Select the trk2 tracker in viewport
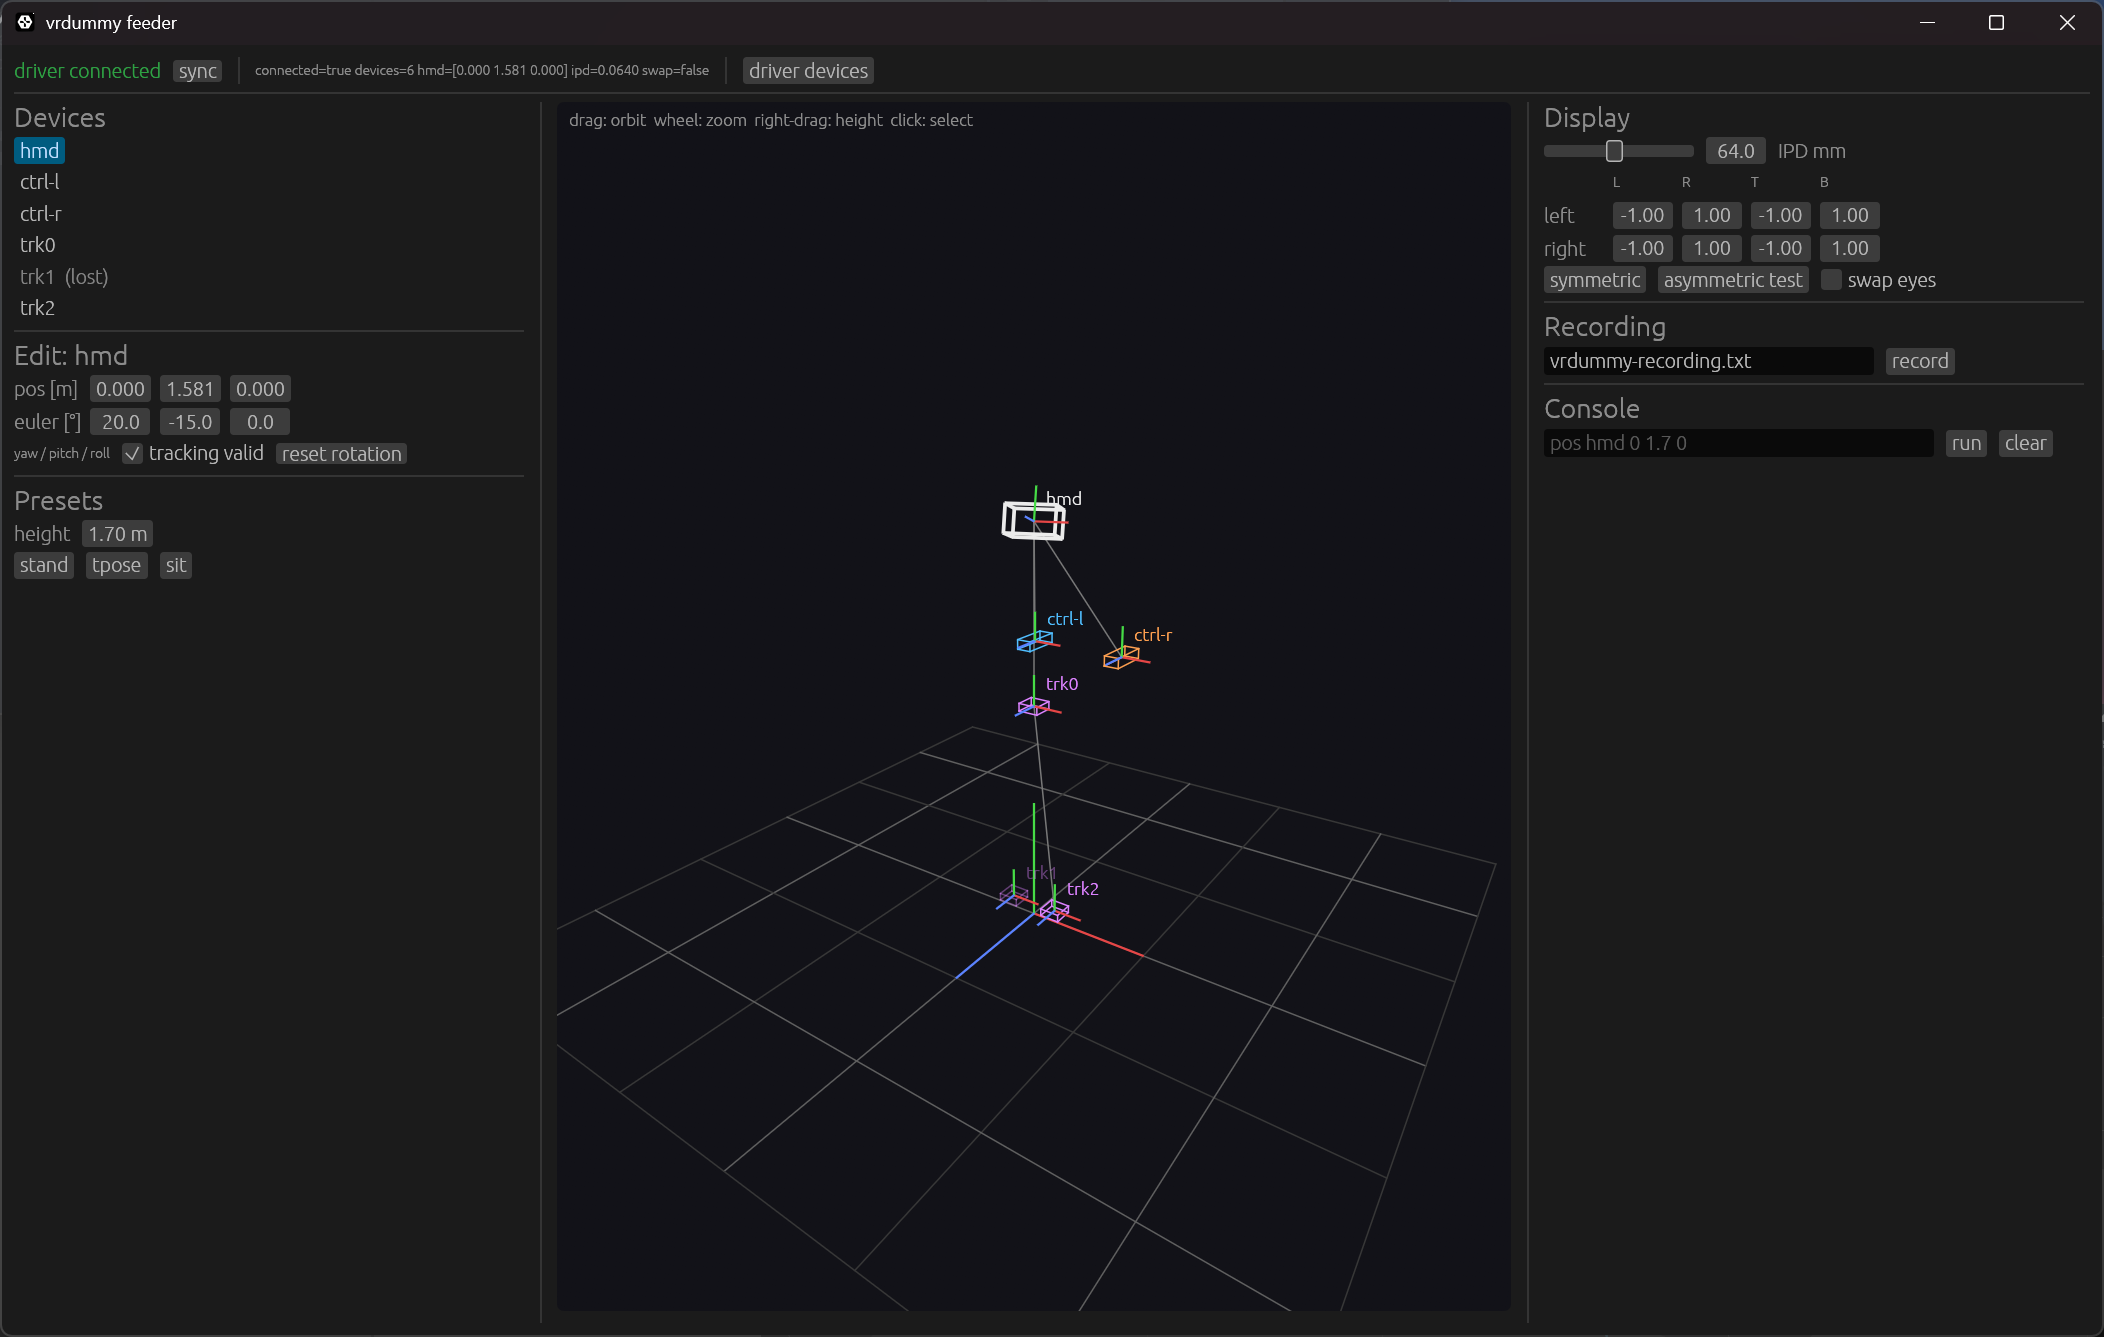 pos(1054,910)
